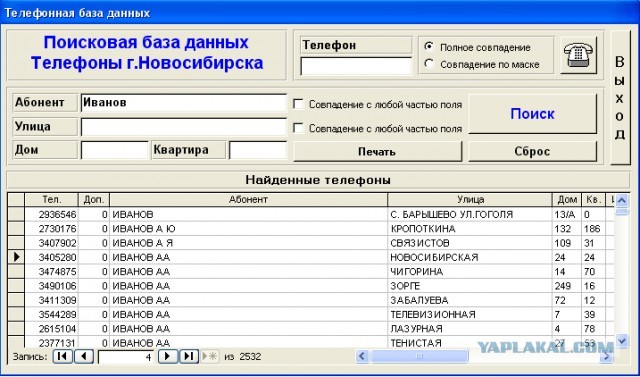Click street ТЕЛЕВИЗИОННАЯ cell
640x377 pixels.
pyautogui.click(x=470, y=314)
